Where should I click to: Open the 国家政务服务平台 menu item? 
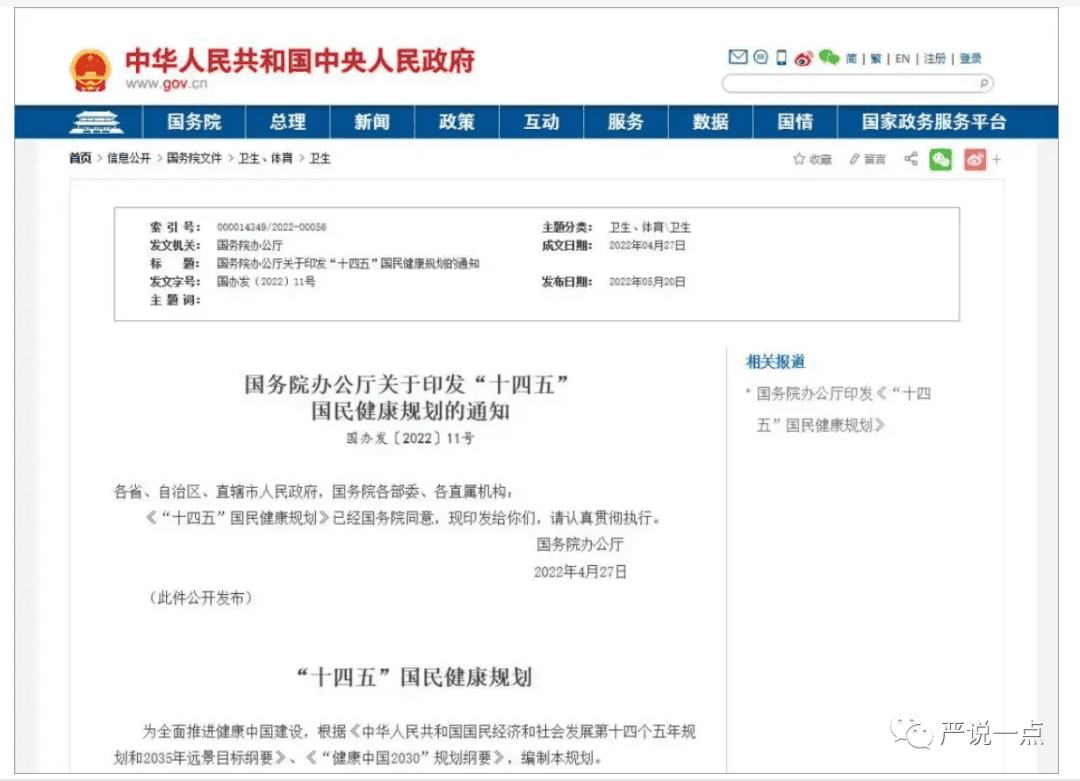coord(934,122)
